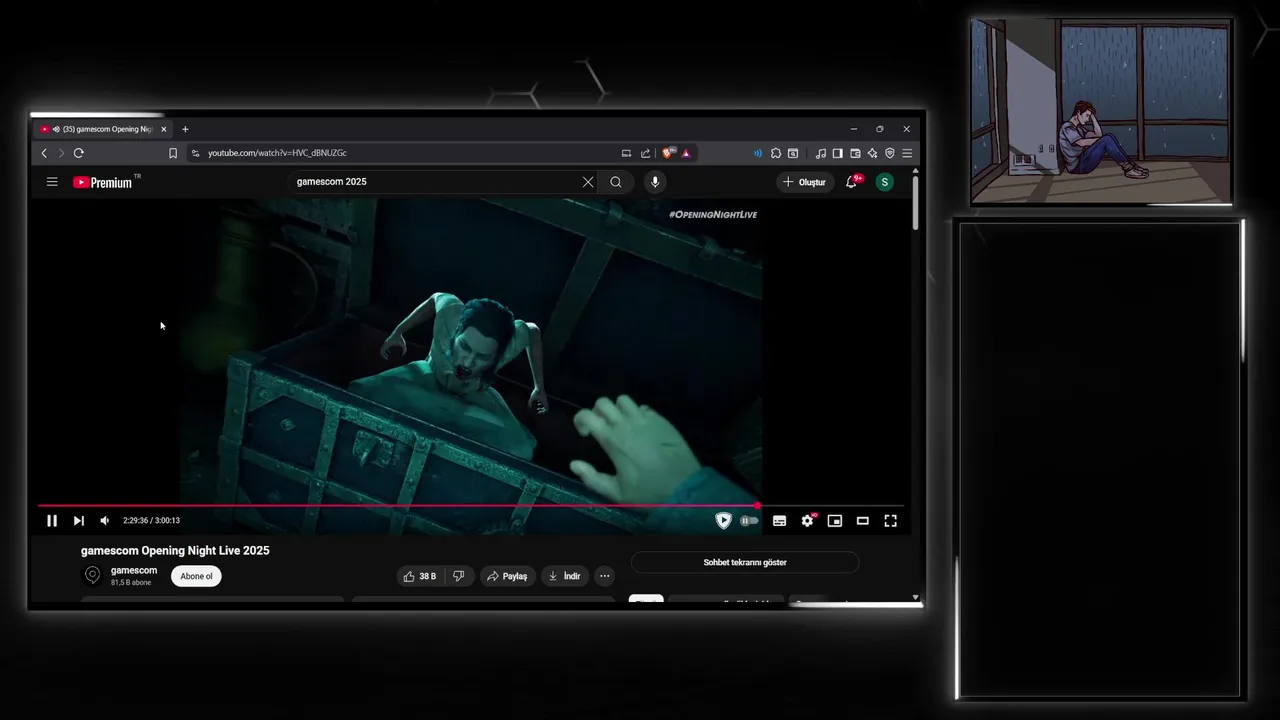Open the Brave Rewards triangle icon
Image resolution: width=1280 pixels, height=720 pixels.
(x=686, y=153)
